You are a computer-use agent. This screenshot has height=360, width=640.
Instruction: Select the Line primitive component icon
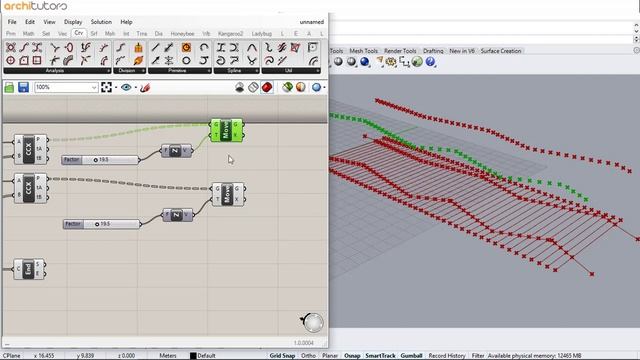tap(156, 48)
